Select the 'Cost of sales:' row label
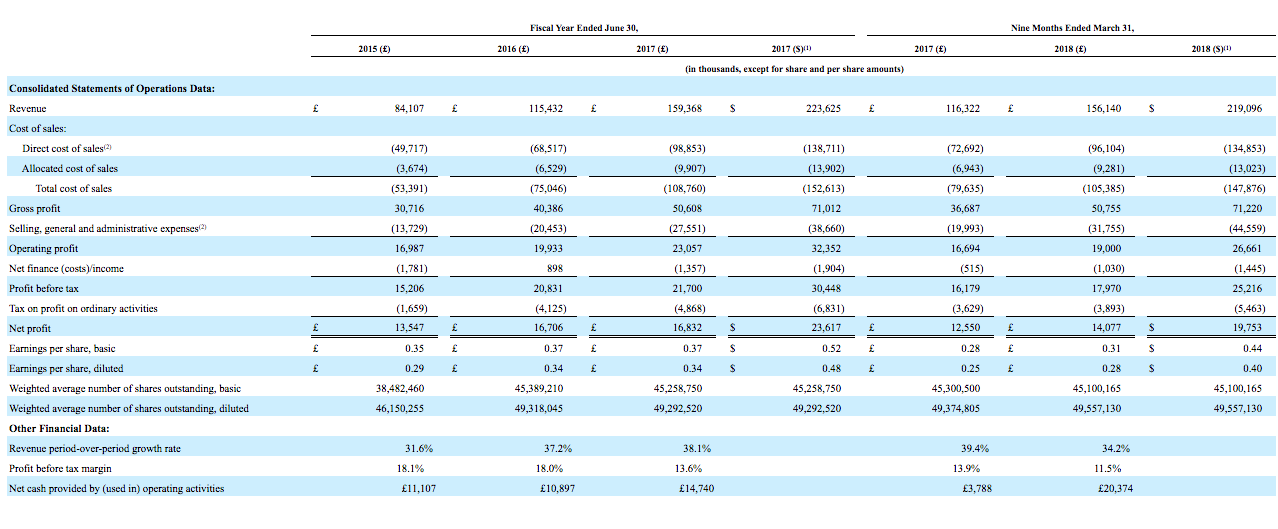 pos(36,128)
